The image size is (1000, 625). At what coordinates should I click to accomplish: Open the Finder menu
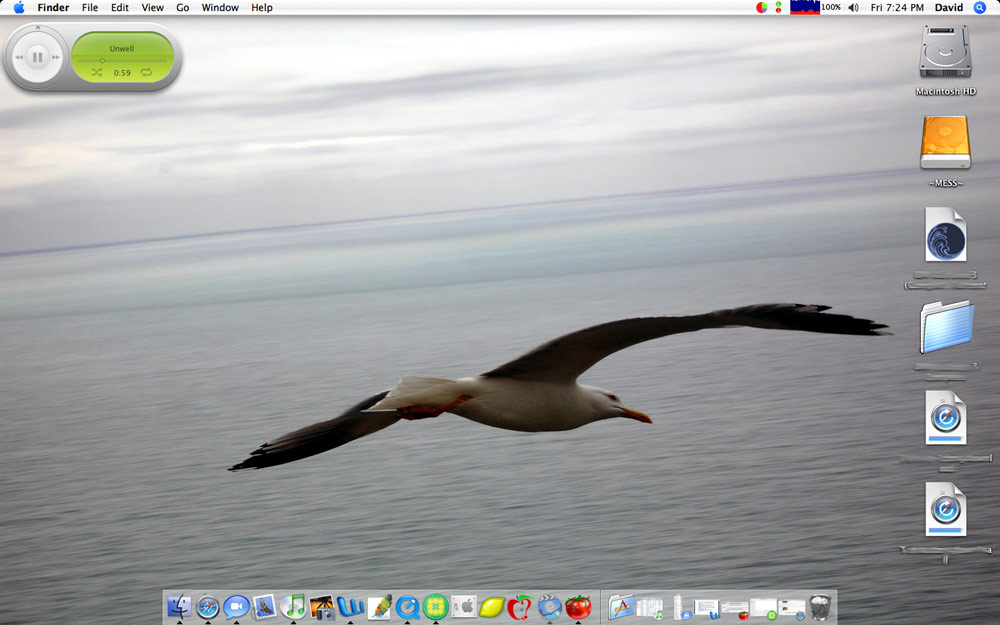pos(53,8)
